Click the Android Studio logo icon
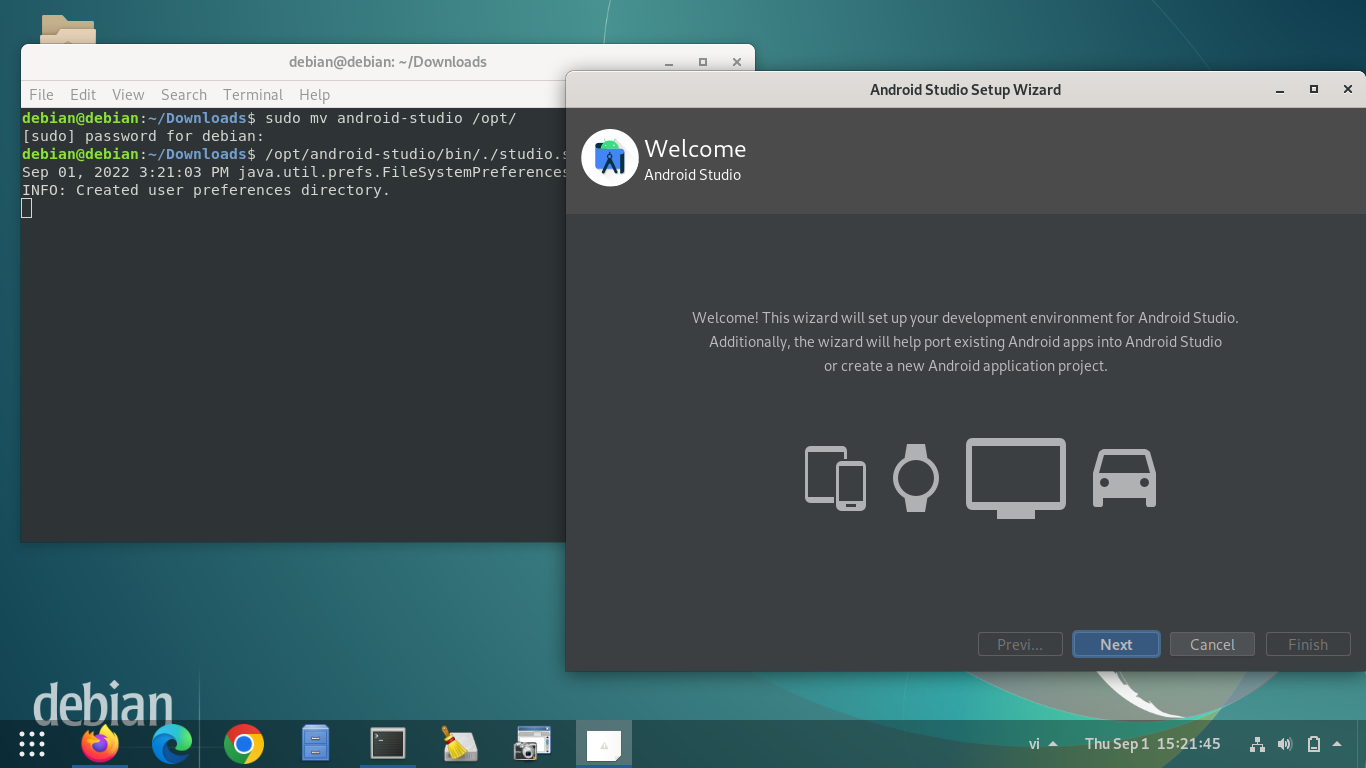This screenshot has height=768, width=1366. coord(610,158)
